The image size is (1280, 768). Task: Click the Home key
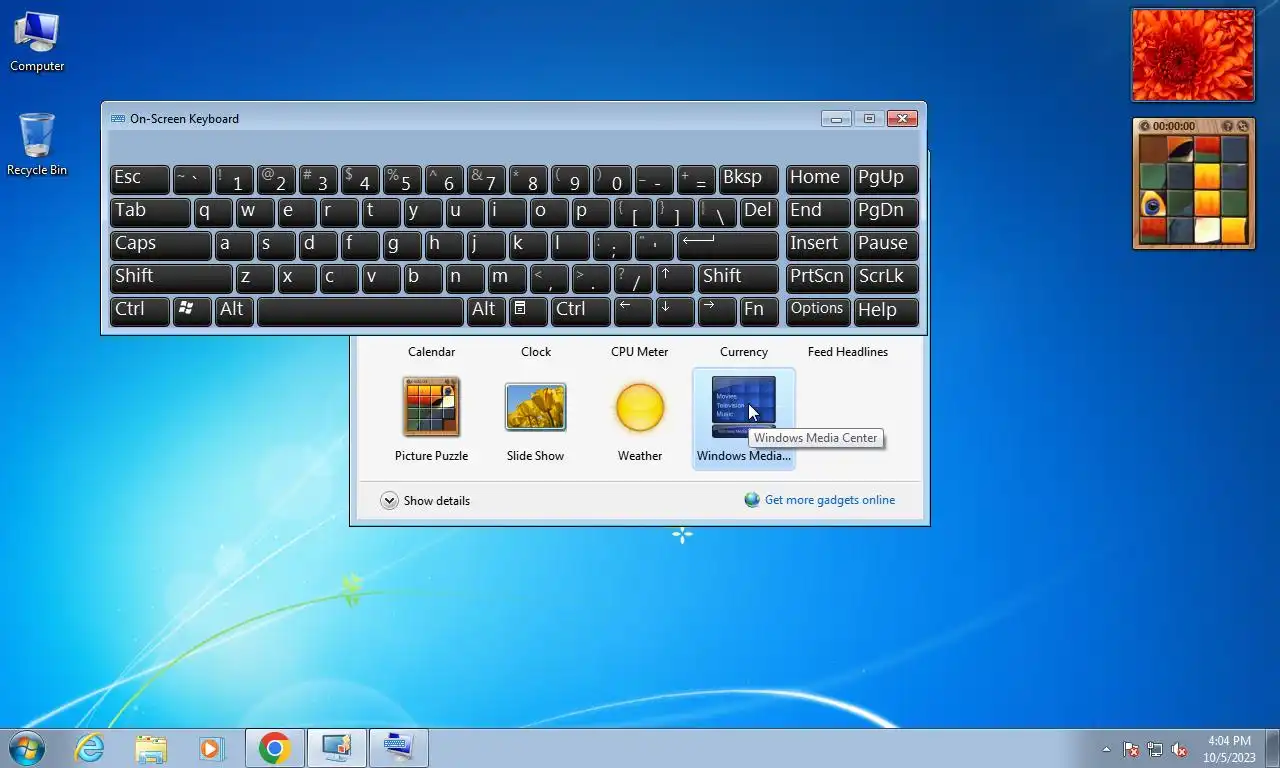[818, 179]
